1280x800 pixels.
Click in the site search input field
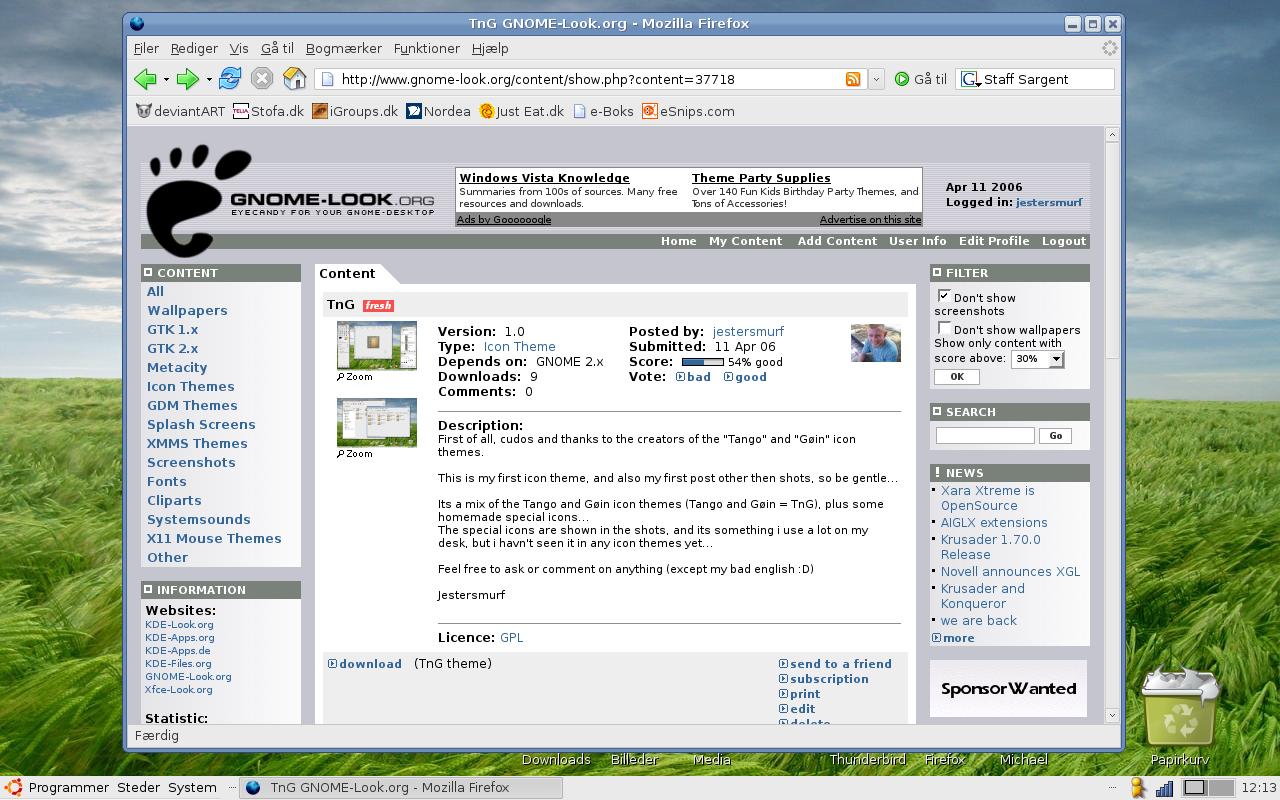(x=985, y=435)
